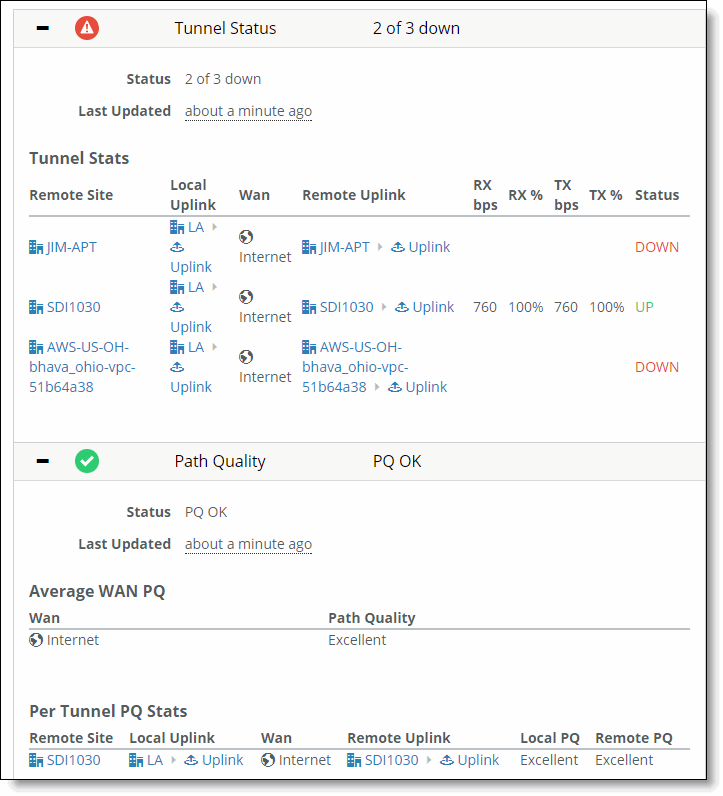Image resolution: width=723 pixels, height=796 pixels.
Task: Open the AWS-US-OH-bhava_ohio-vpc remote site link
Action: coord(82,367)
